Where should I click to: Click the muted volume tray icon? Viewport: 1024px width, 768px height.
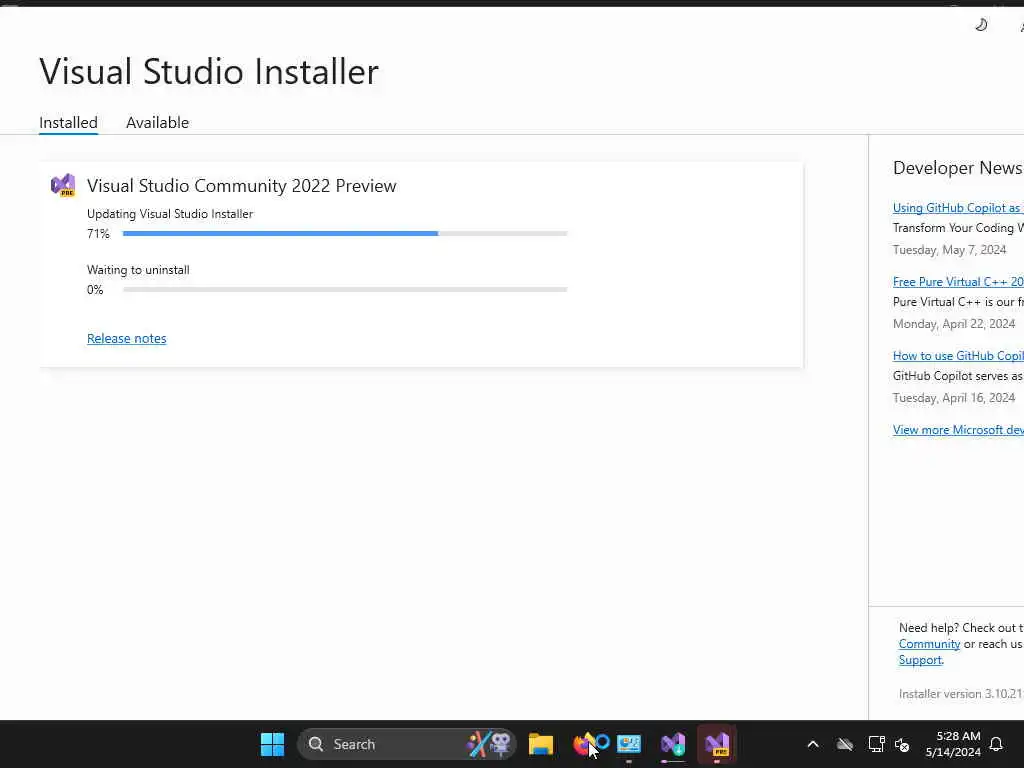(902, 744)
